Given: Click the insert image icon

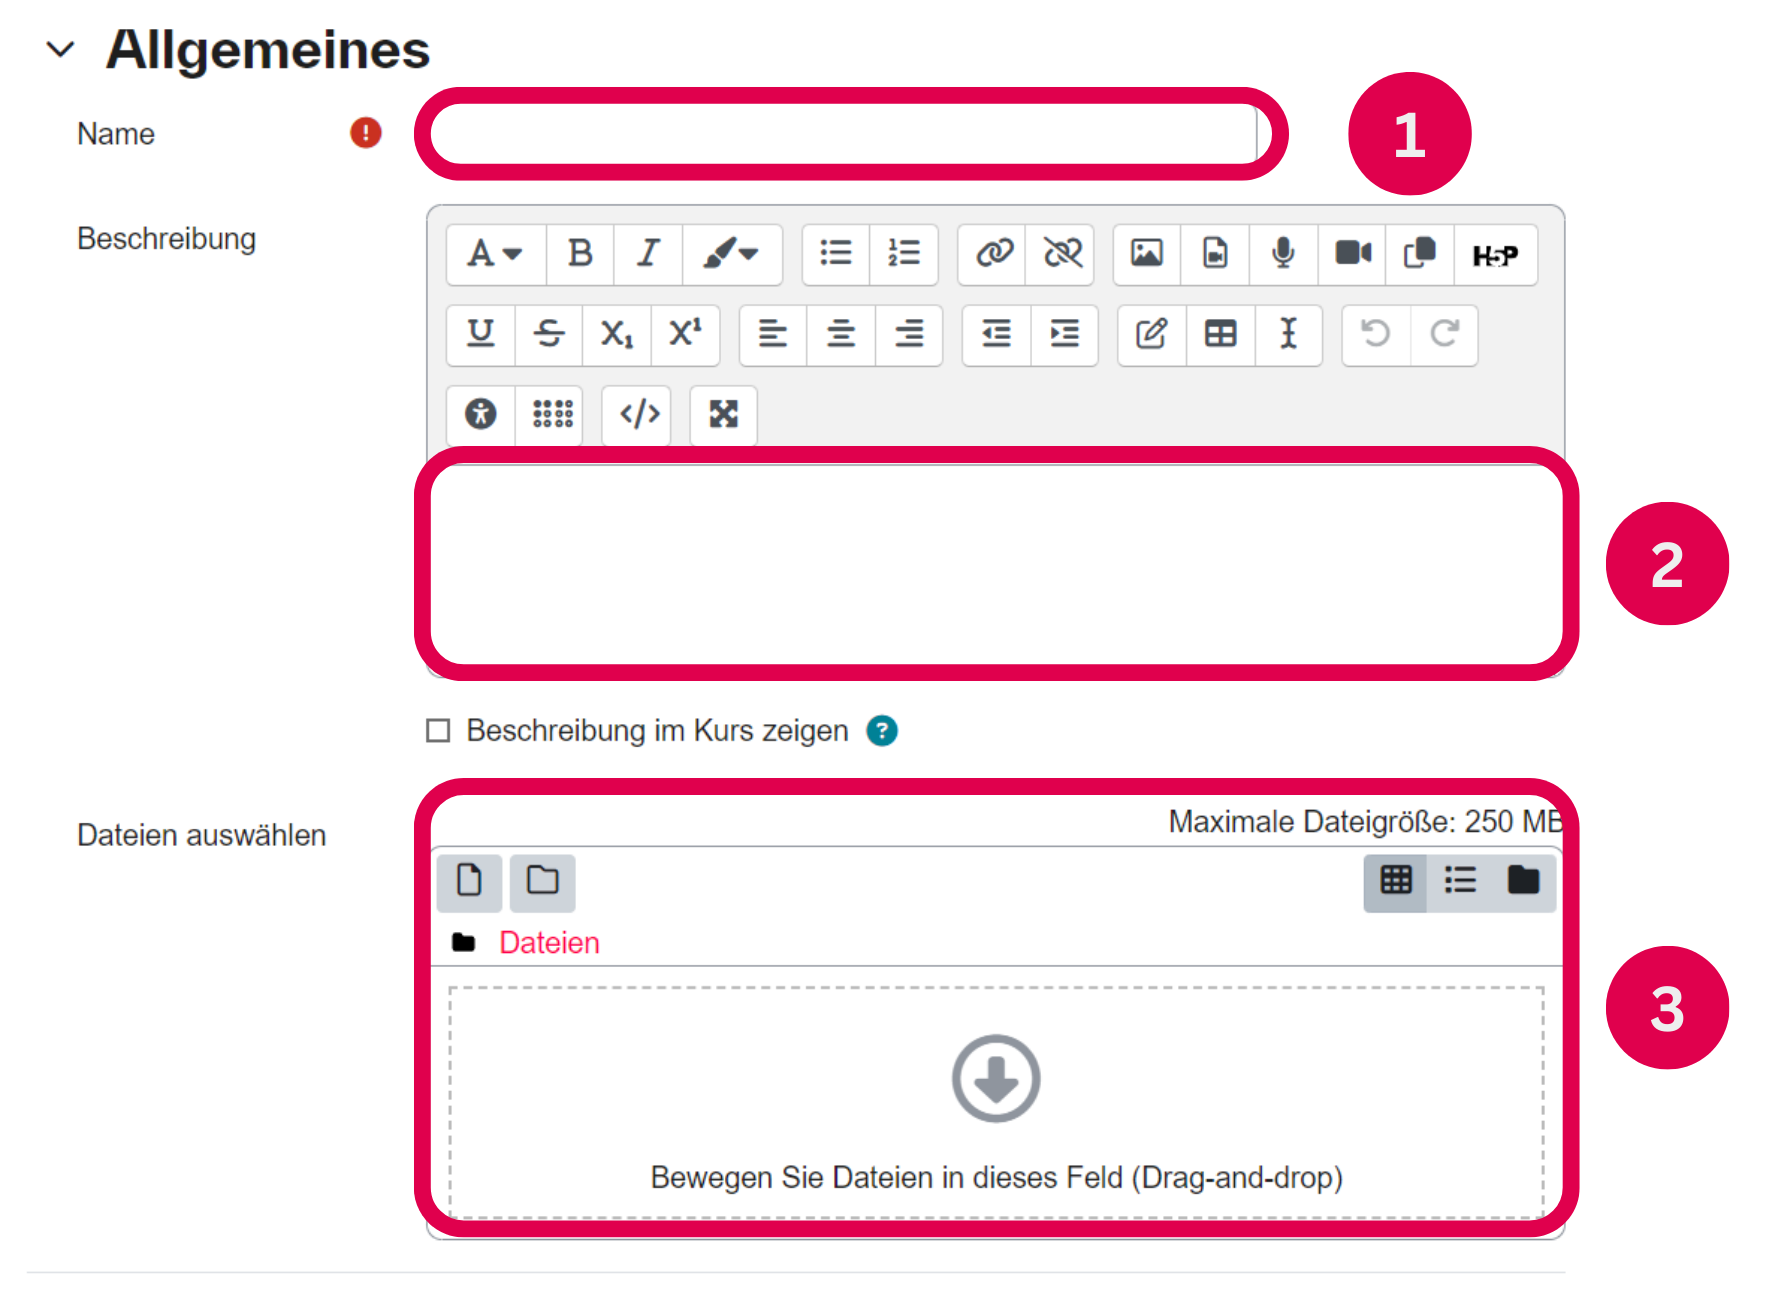Looking at the screenshot, I should tap(1146, 254).
